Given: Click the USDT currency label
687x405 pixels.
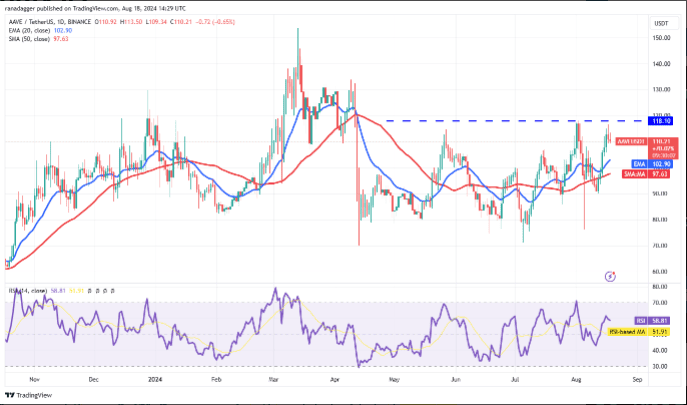Looking at the screenshot, I should [x=661, y=24].
